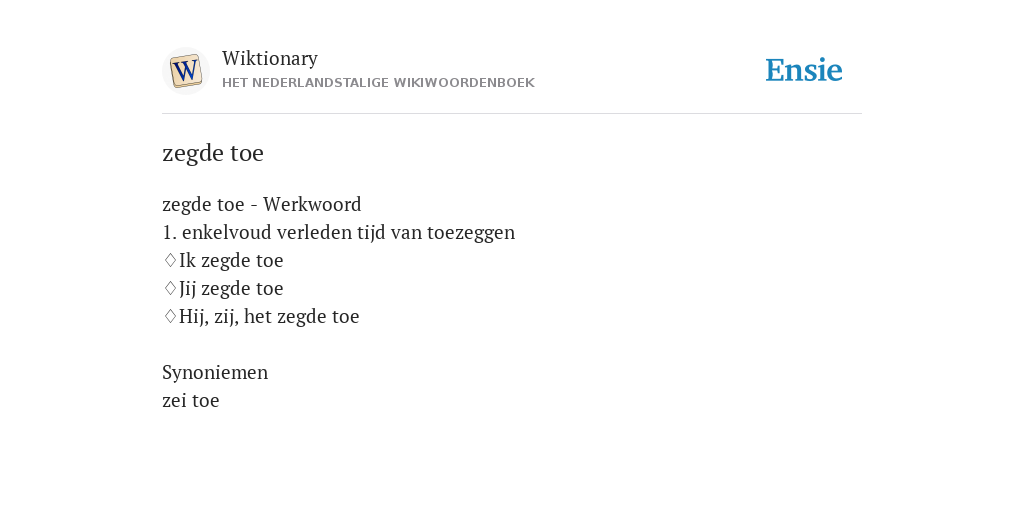
Task: Click the word 'Werkwoord' in the entry line
Action: click(x=312, y=204)
